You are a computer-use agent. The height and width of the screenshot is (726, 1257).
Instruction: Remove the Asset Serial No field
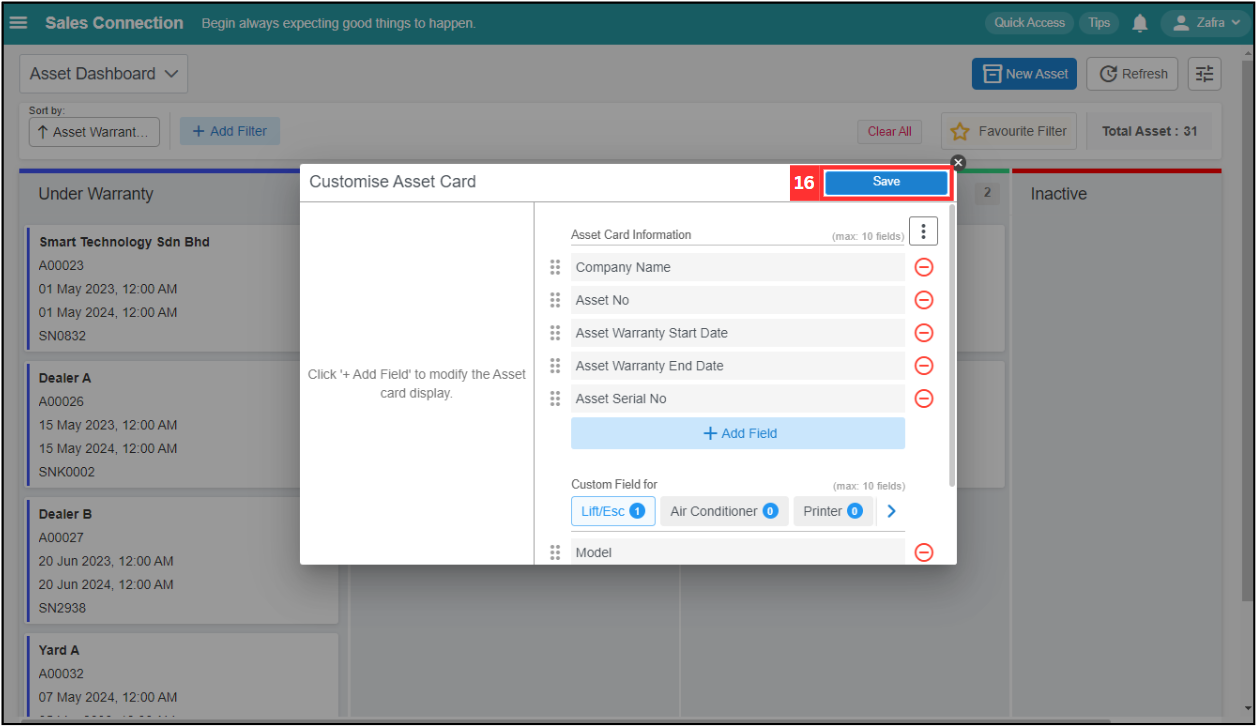click(x=924, y=399)
